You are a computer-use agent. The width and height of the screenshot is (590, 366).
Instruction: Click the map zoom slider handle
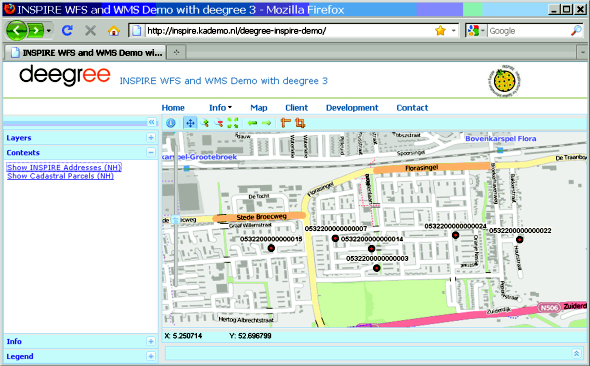(175, 220)
